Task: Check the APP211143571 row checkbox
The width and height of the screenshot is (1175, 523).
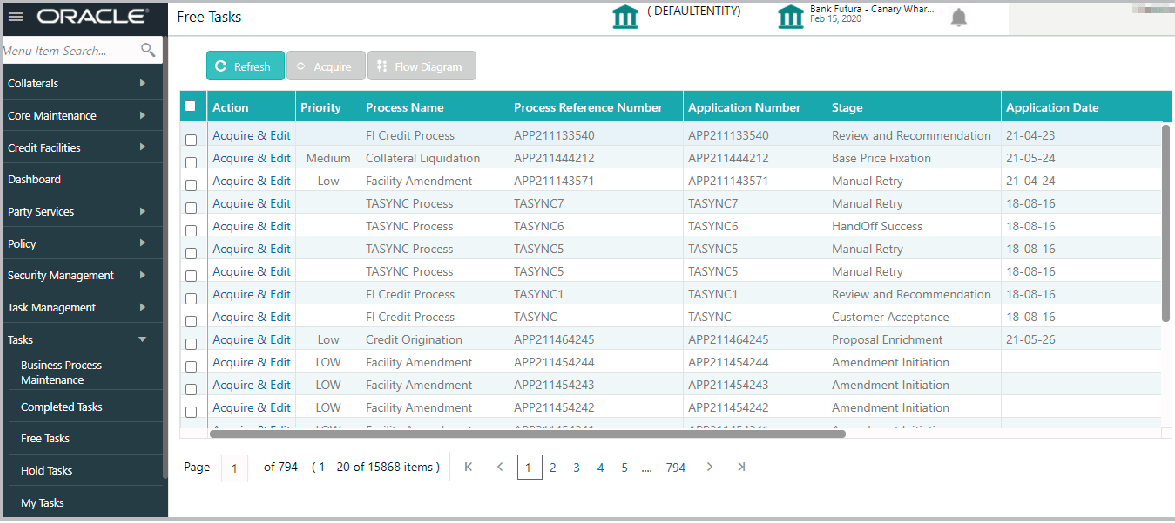Action: click(x=191, y=185)
